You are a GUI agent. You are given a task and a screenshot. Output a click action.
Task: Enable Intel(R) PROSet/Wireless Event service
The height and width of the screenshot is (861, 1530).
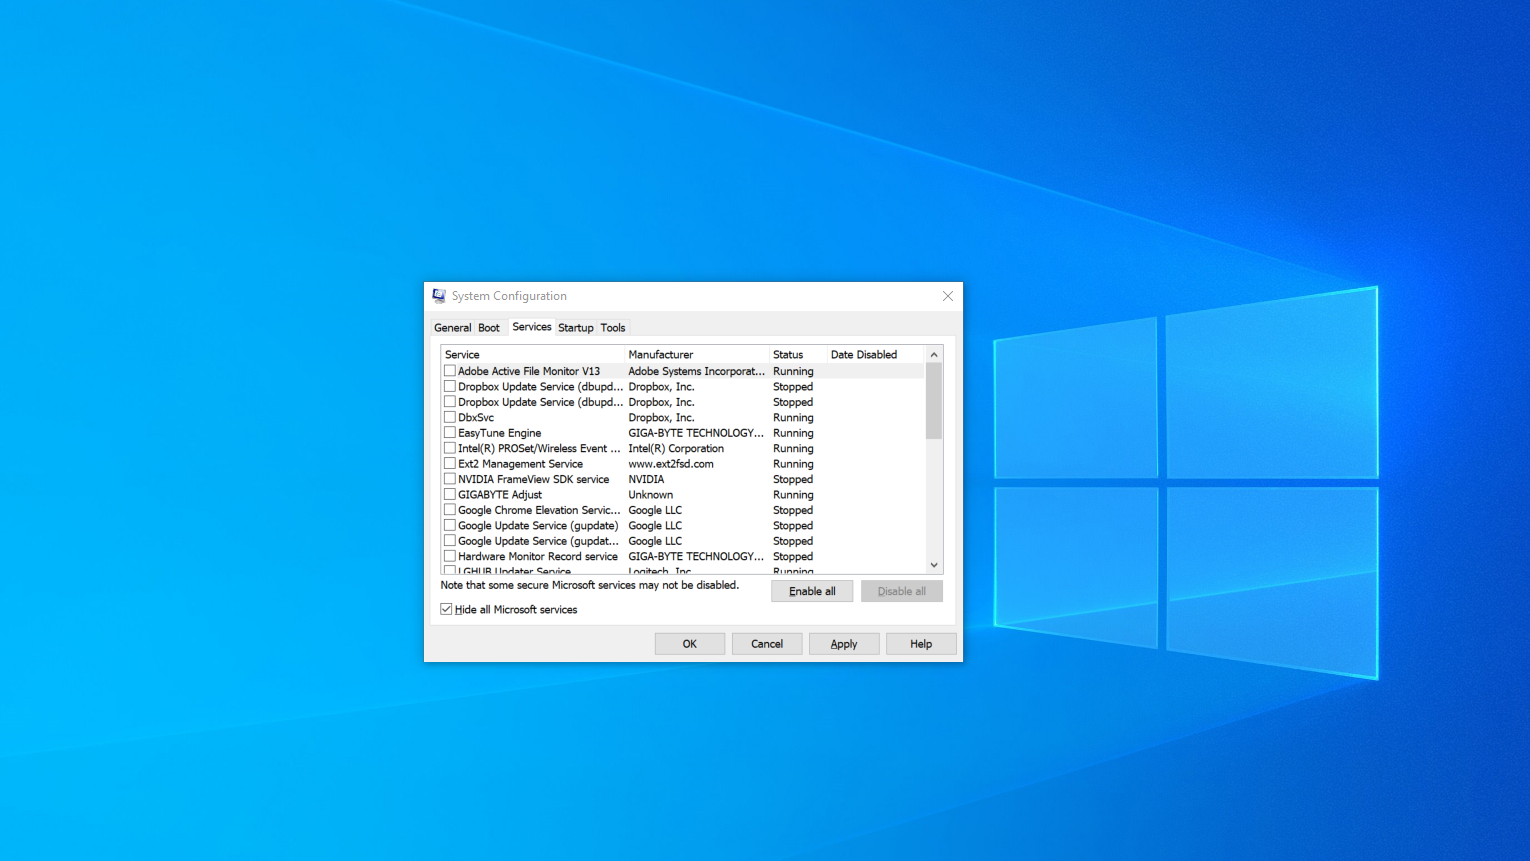pos(449,448)
